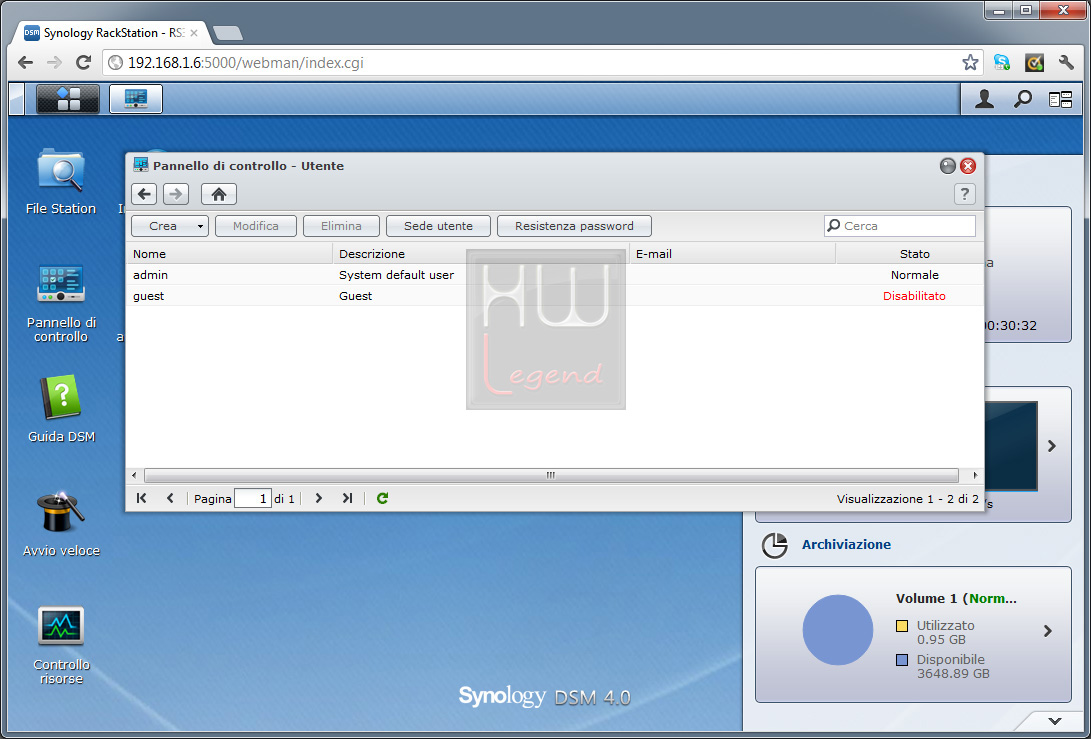Click the Skype extension icon
The image size is (1091, 739).
[1002, 63]
